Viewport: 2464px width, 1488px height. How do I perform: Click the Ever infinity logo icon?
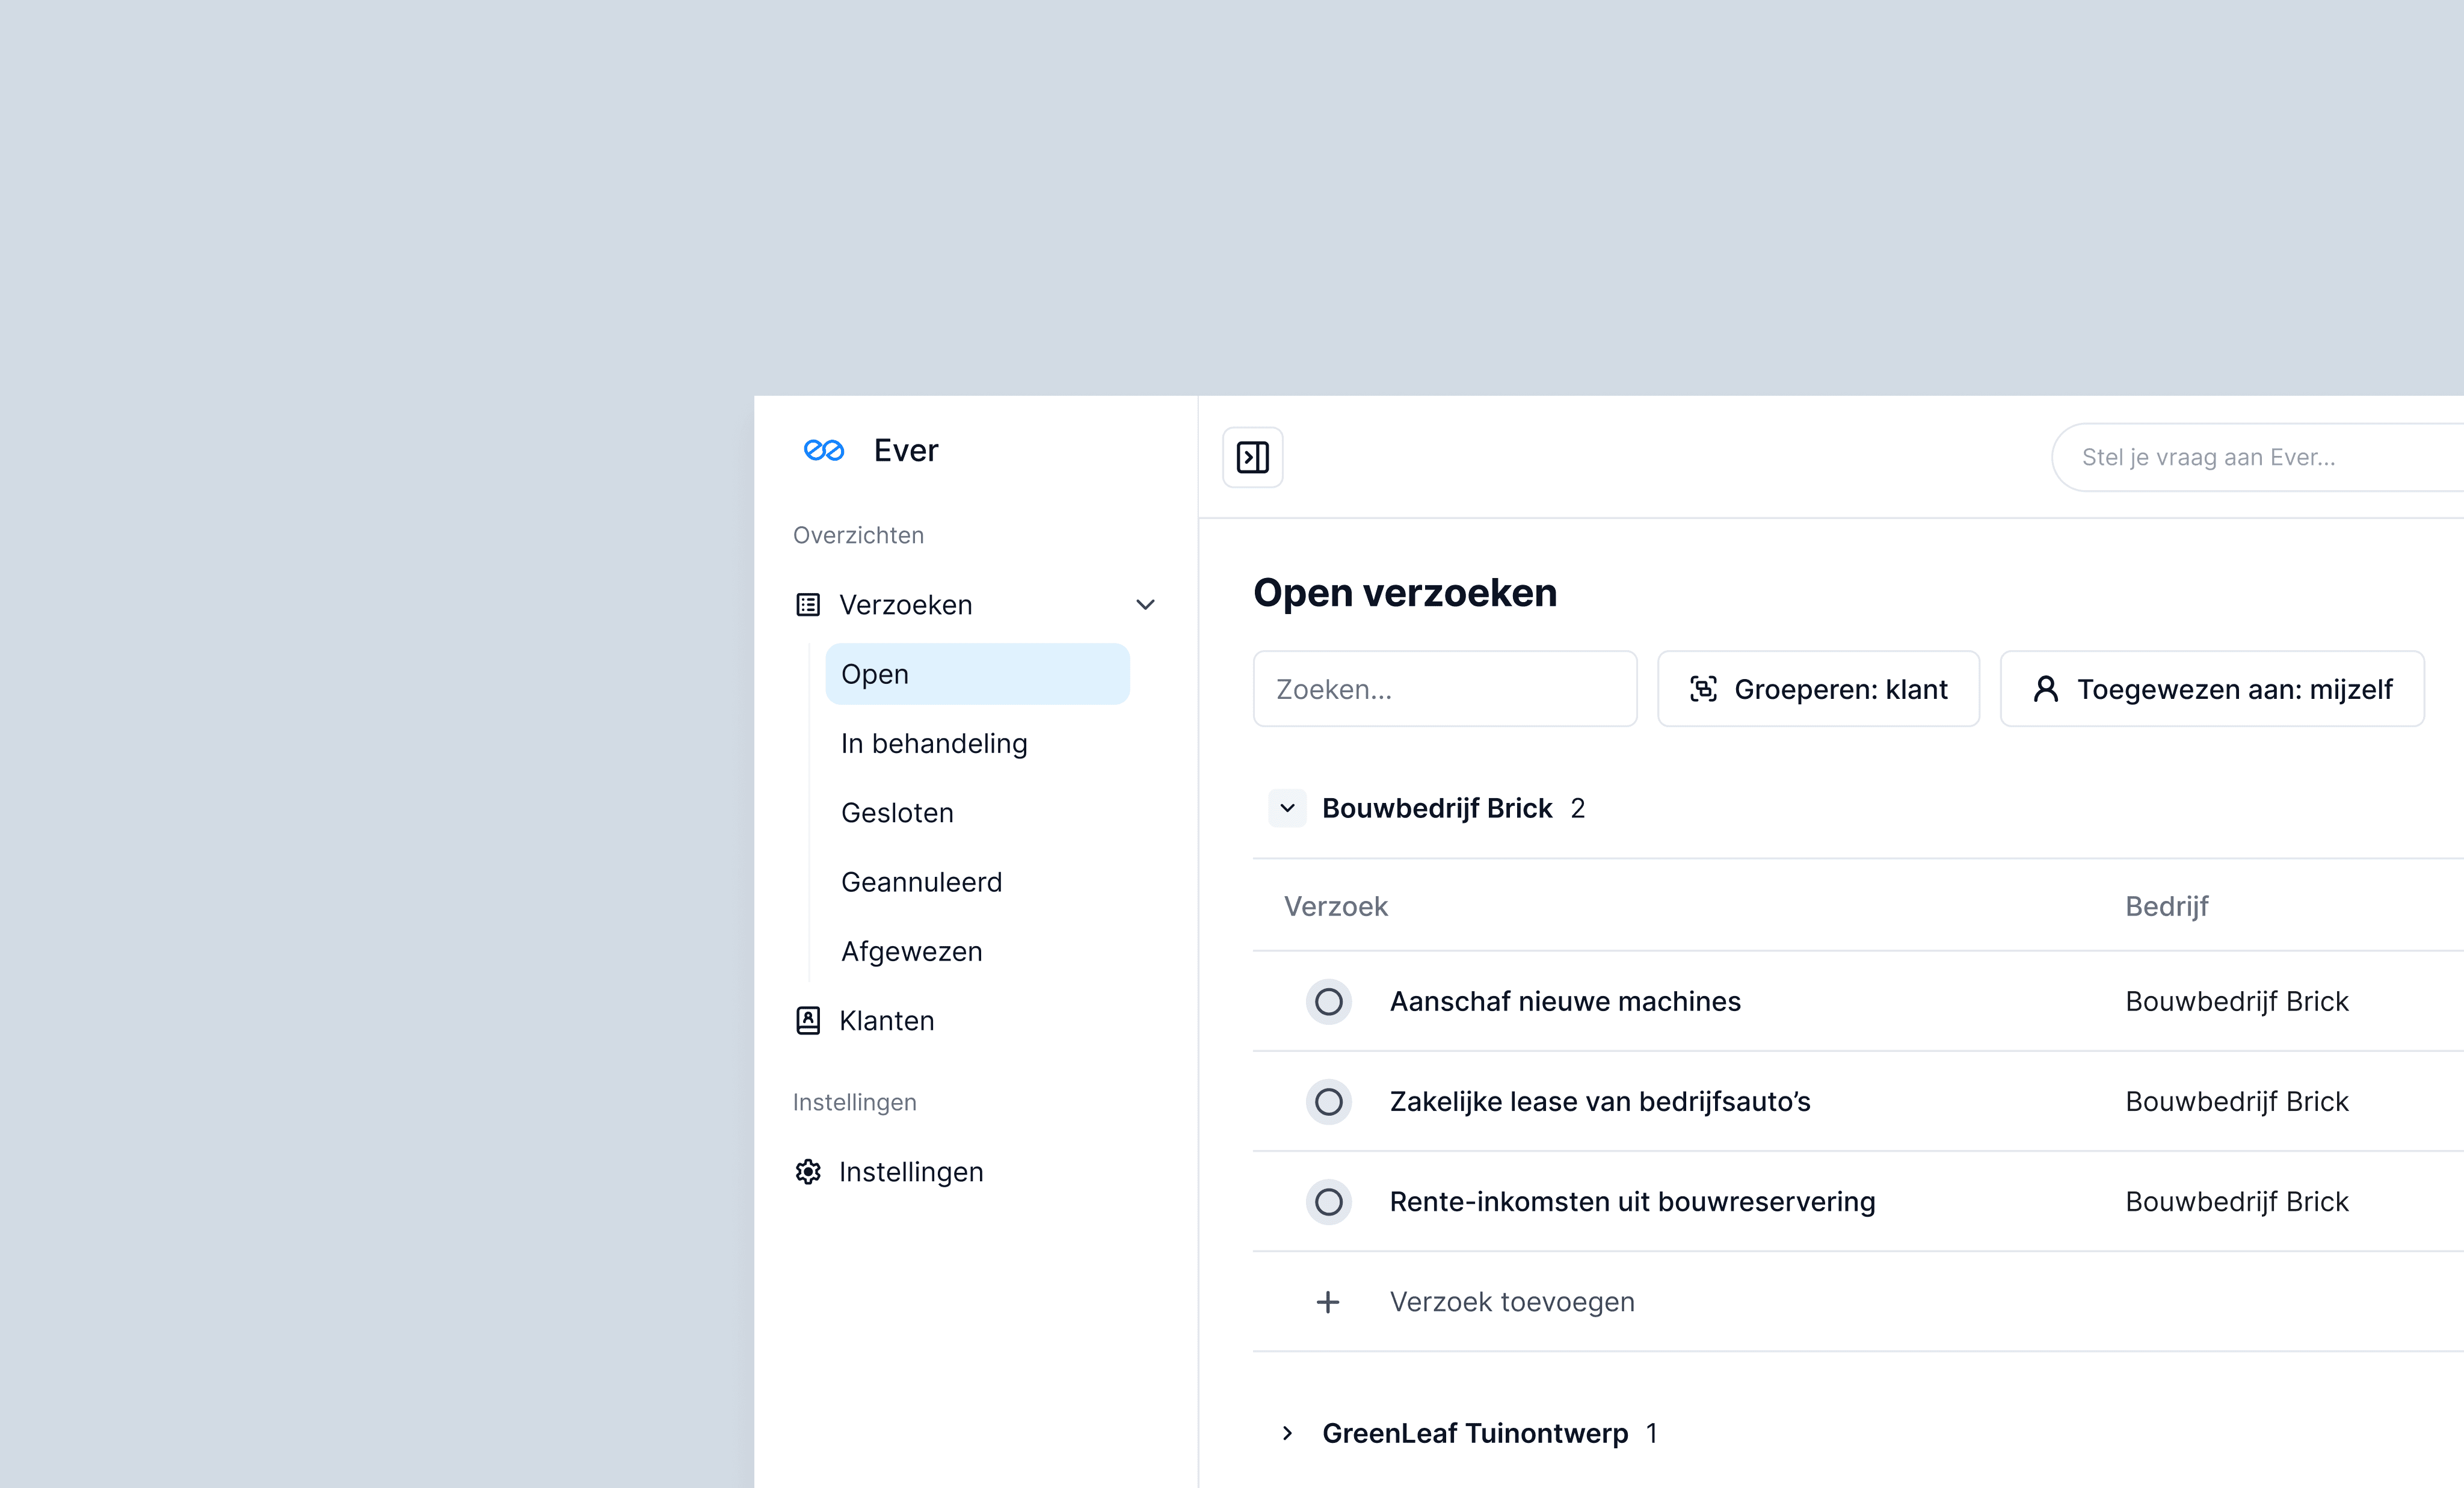click(x=824, y=451)
